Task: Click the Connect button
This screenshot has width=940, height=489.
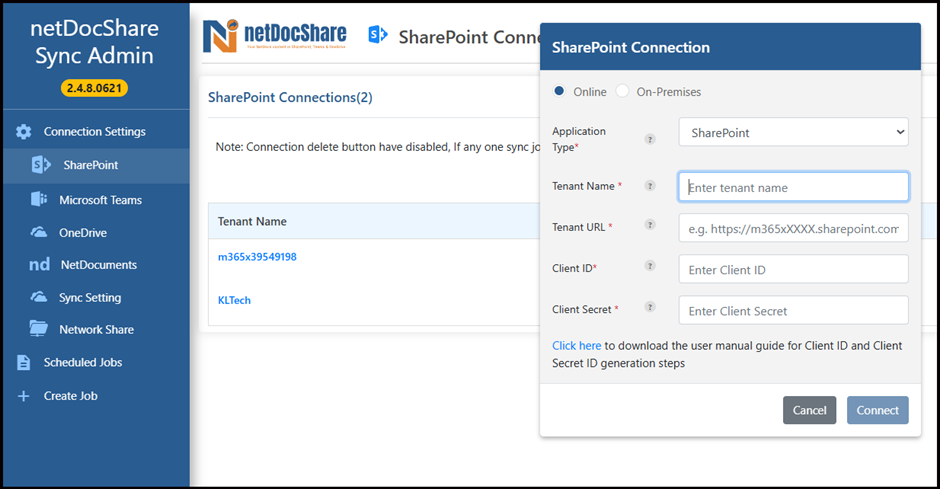Action: pyautogui.click(x=878, y=410)
